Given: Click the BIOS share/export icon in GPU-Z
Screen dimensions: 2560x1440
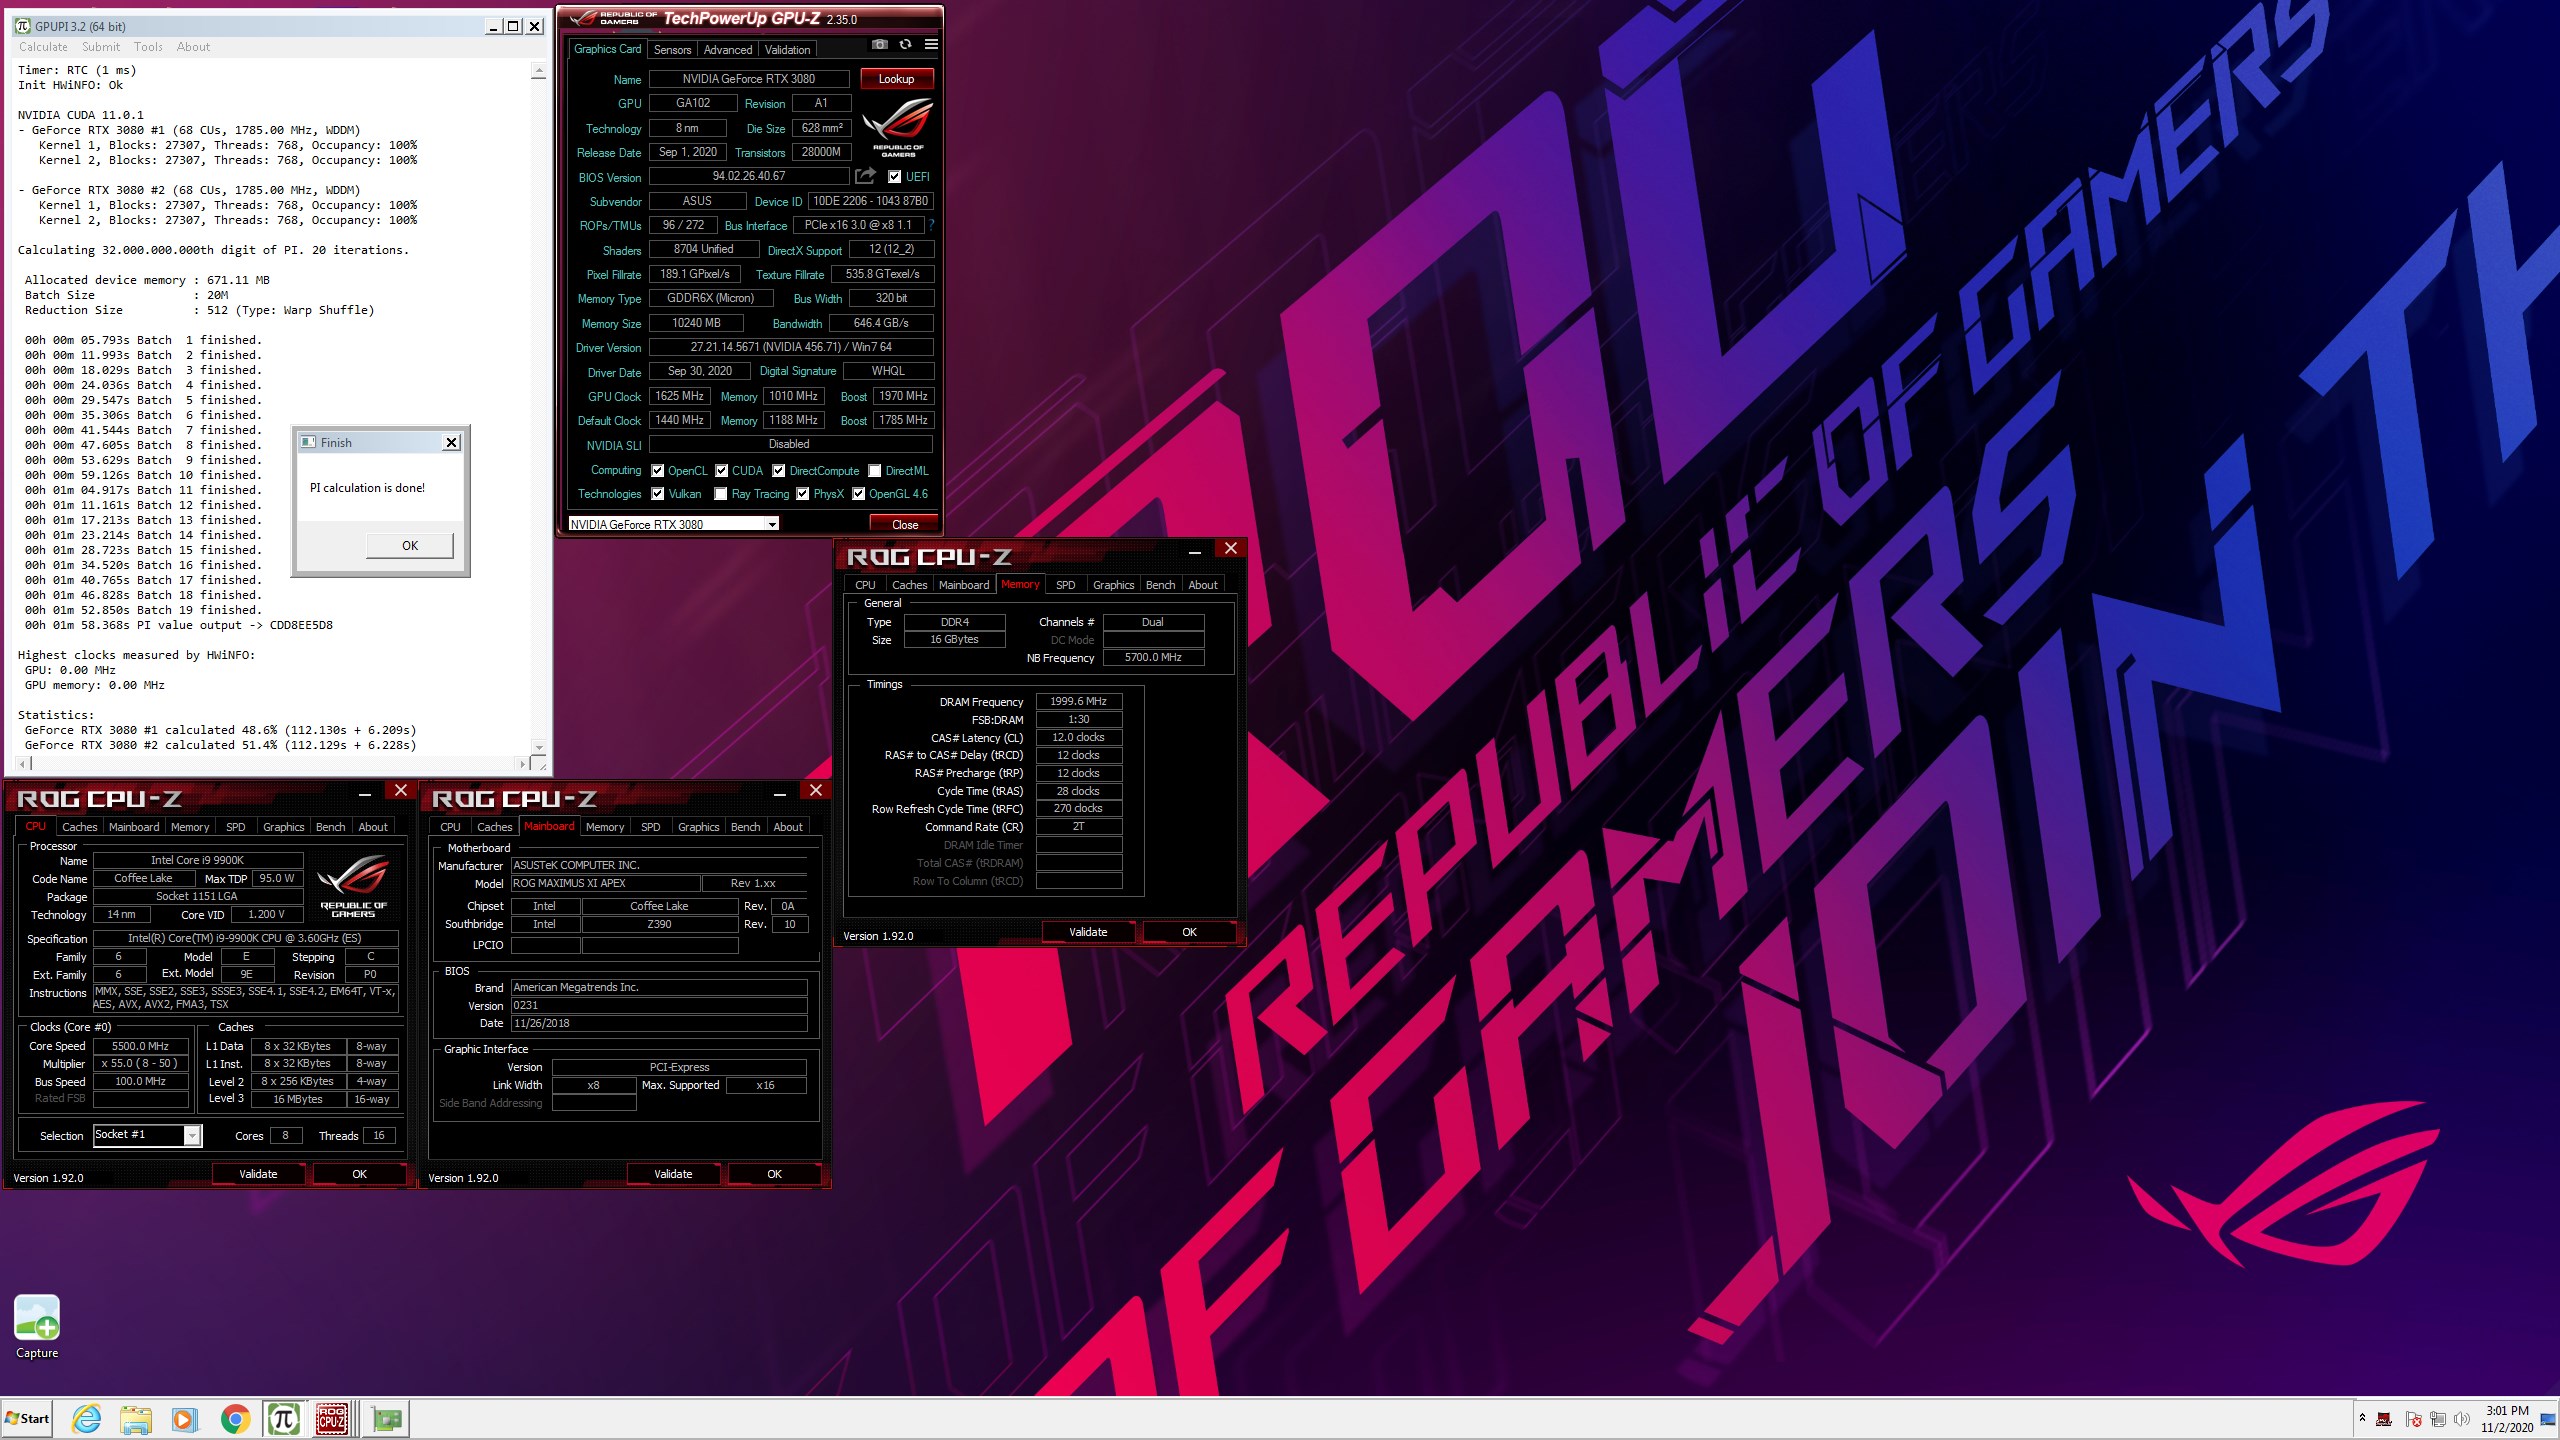Looking at the screenshot, I should pos(866,176).
